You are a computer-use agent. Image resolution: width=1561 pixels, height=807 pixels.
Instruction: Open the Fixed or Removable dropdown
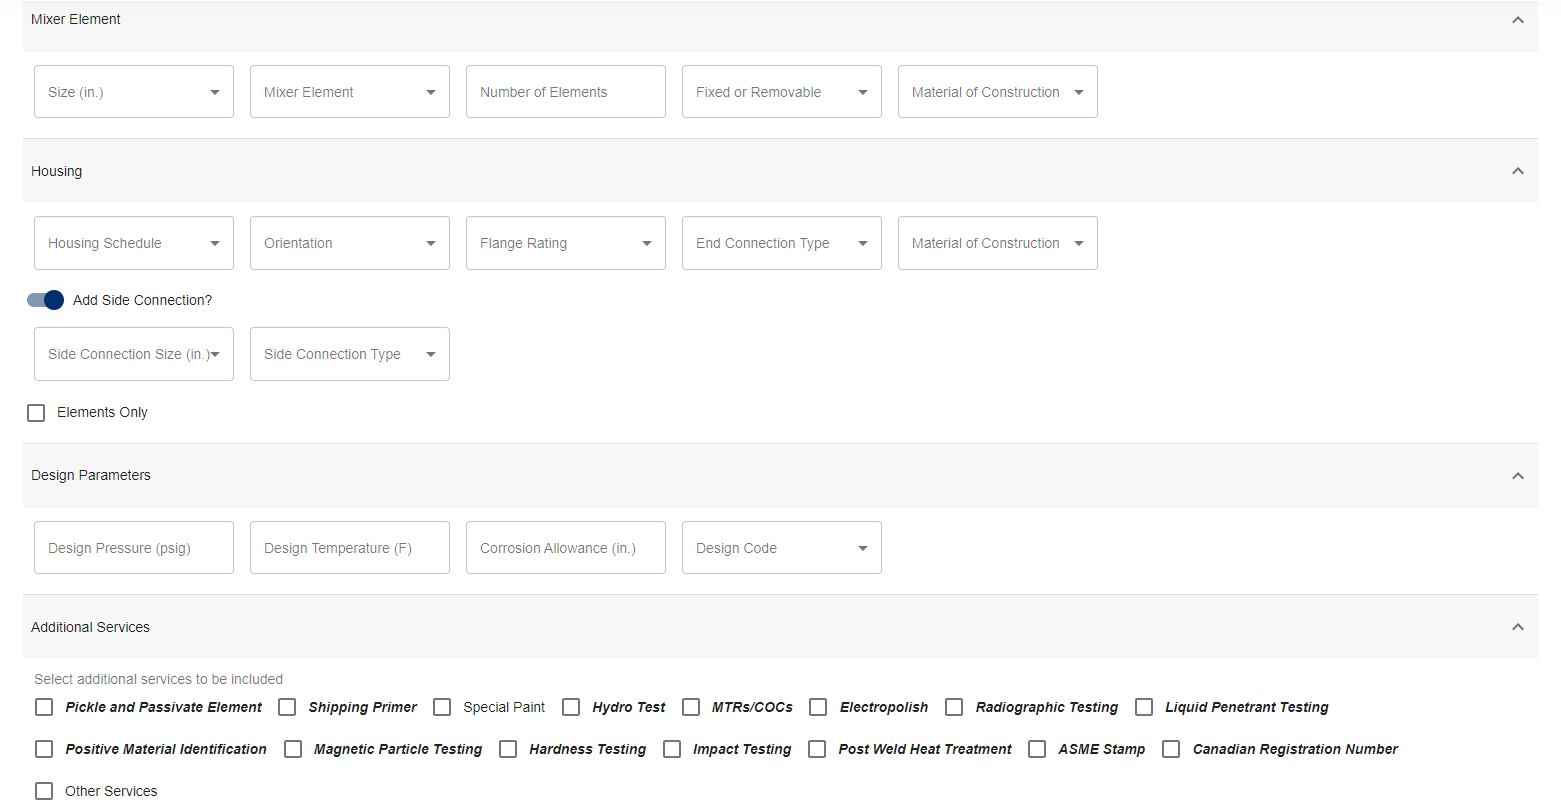pos(781,92)
